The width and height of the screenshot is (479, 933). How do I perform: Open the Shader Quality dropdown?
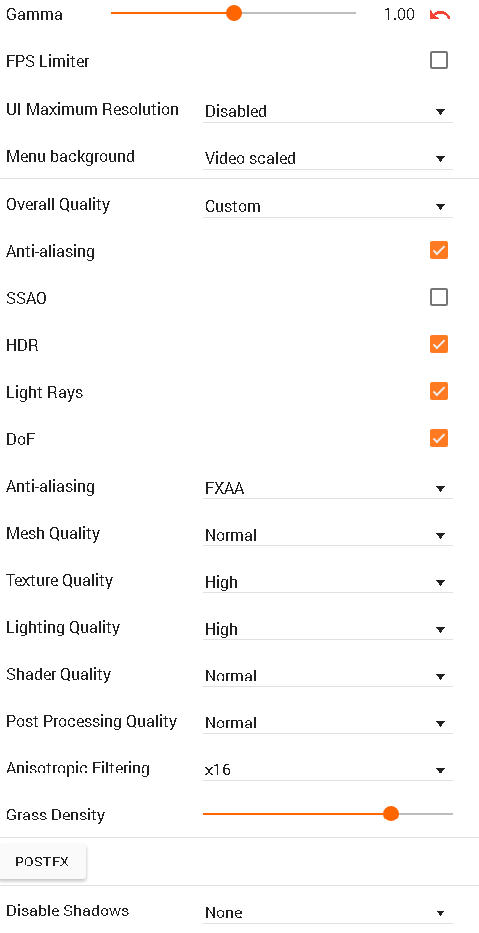pos(328,677)
